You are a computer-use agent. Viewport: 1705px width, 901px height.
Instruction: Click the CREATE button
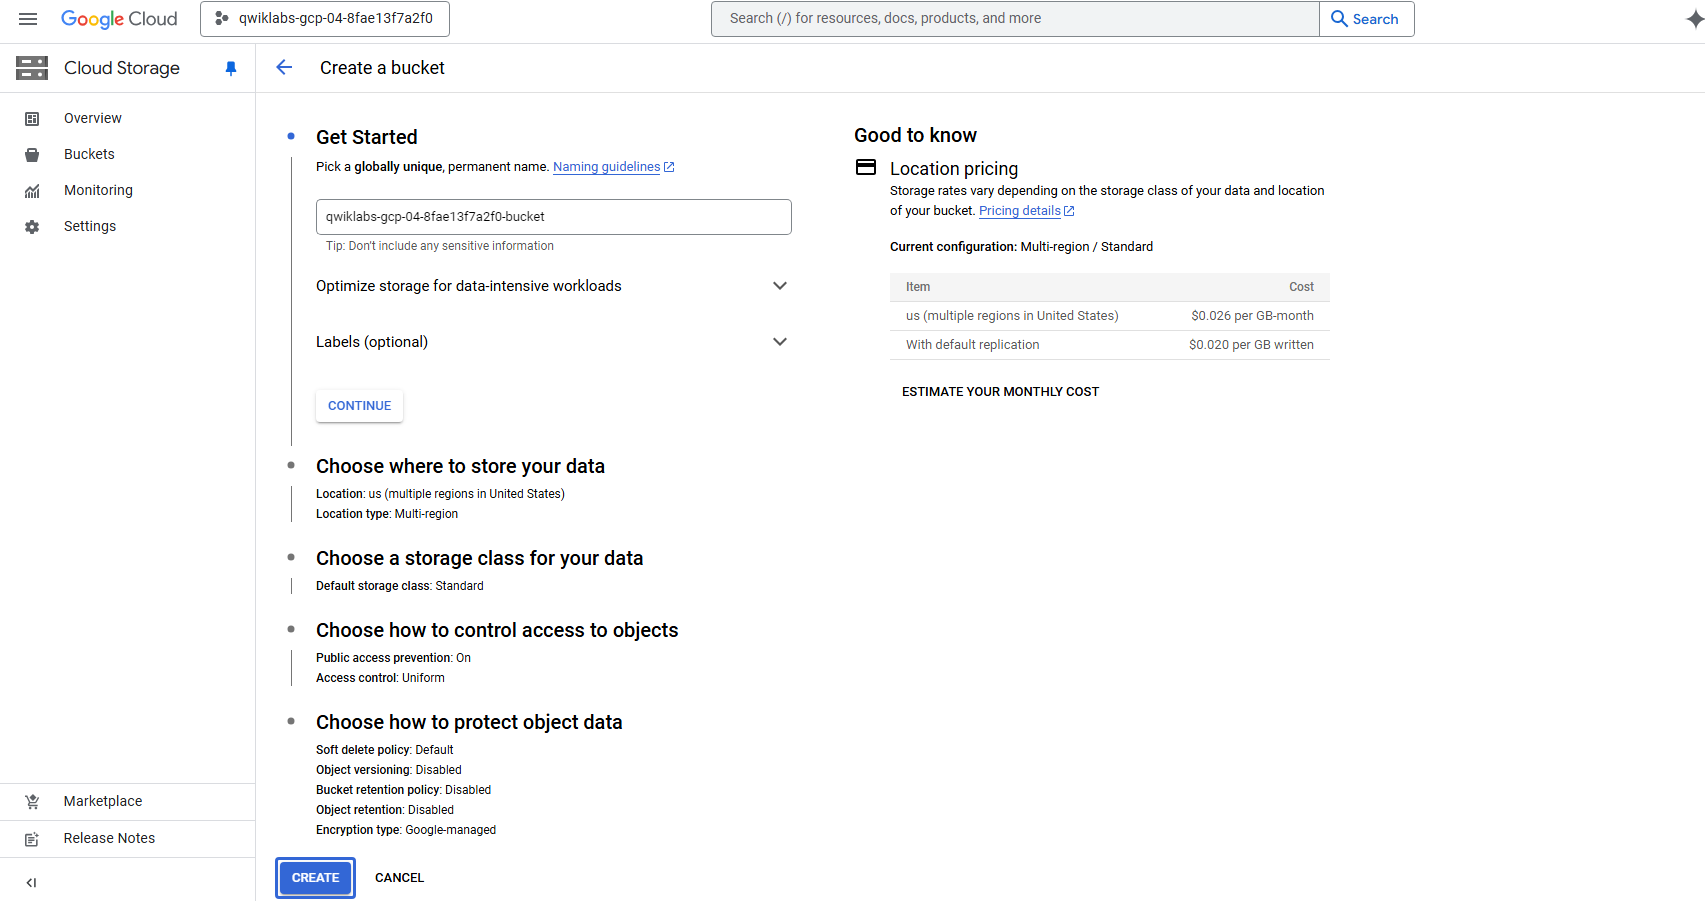coord(315,878)
